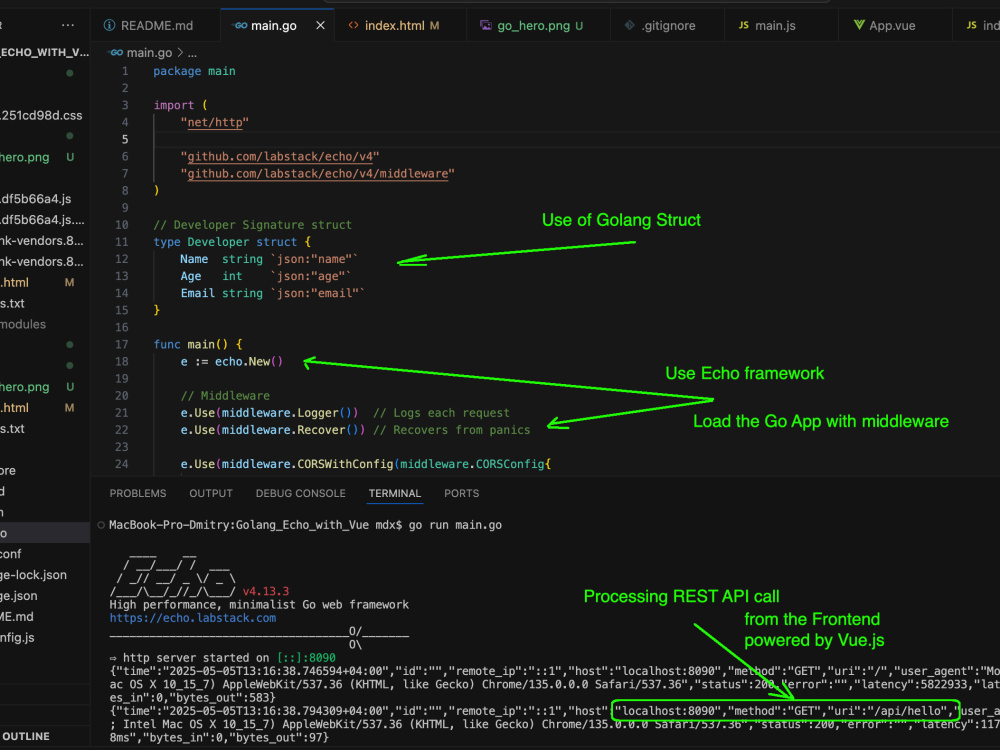This screenshot has height=750, width=1000.
Task: Click the 'go run main.go' terminal command
Action: (x=455, y=526)
